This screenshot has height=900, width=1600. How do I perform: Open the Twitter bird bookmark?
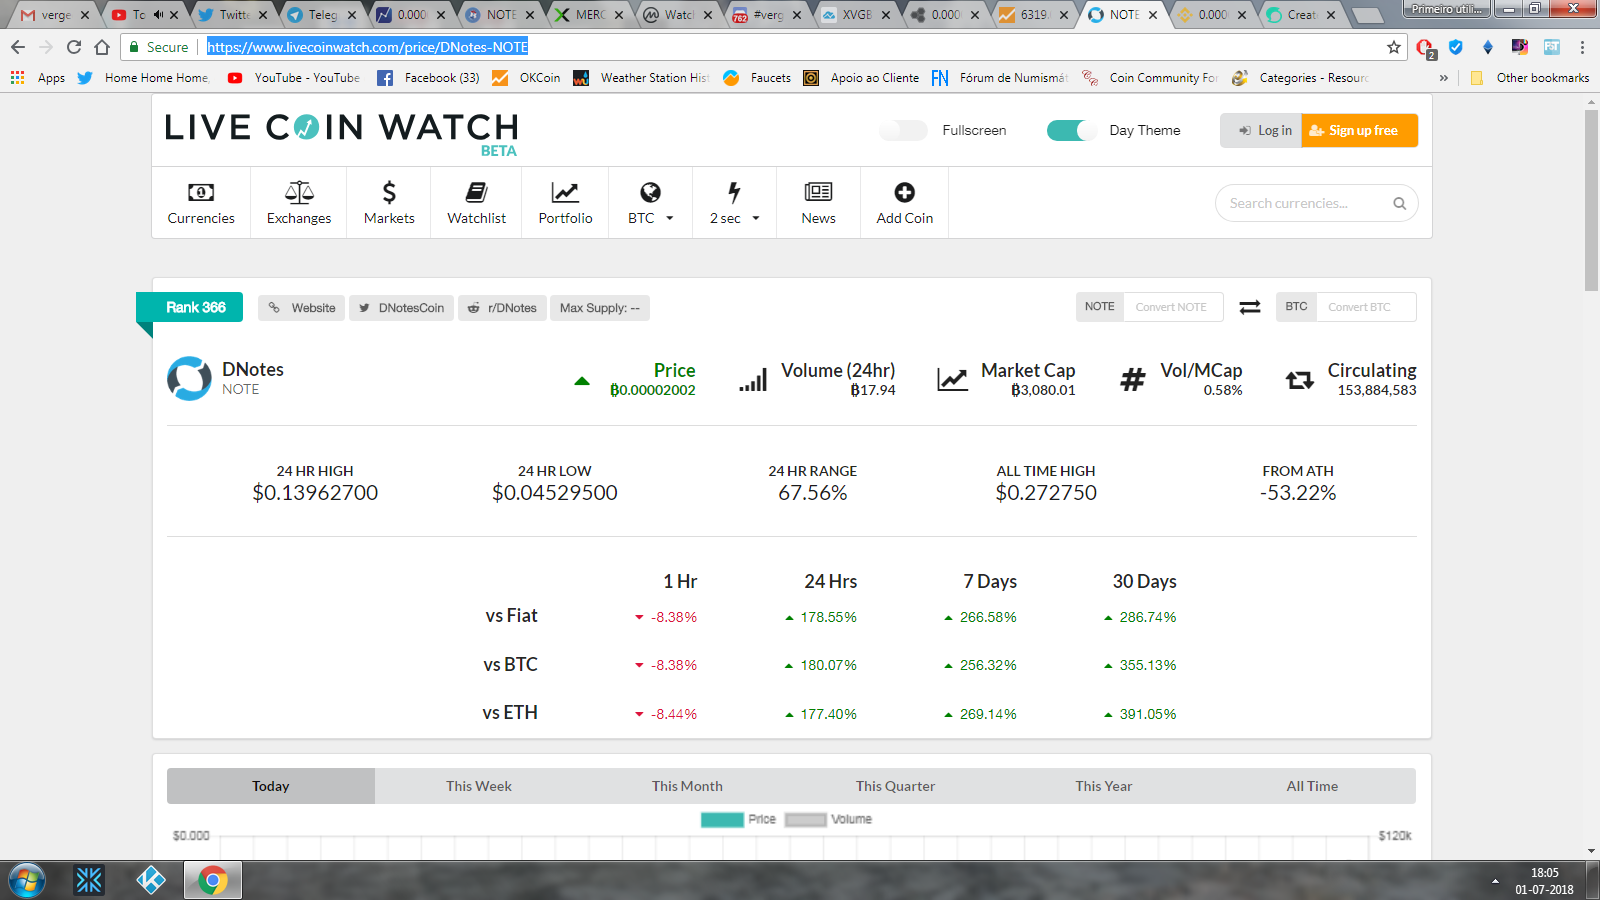pyautogui.click(x=85, y=77)
